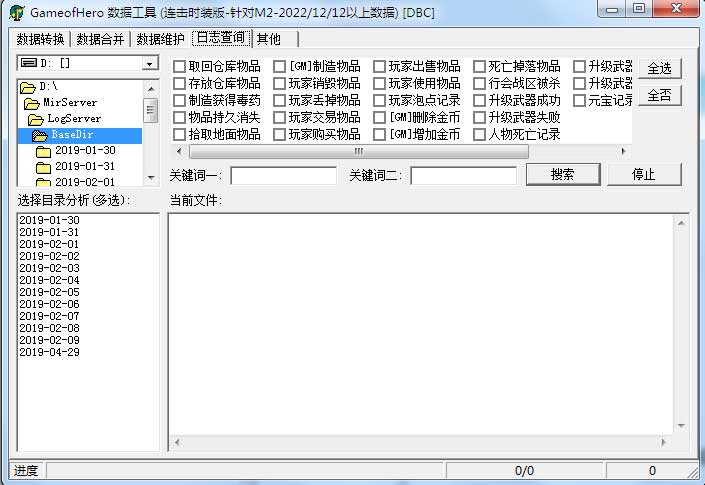Select the 日志查询 tab

tap(221, 38)
